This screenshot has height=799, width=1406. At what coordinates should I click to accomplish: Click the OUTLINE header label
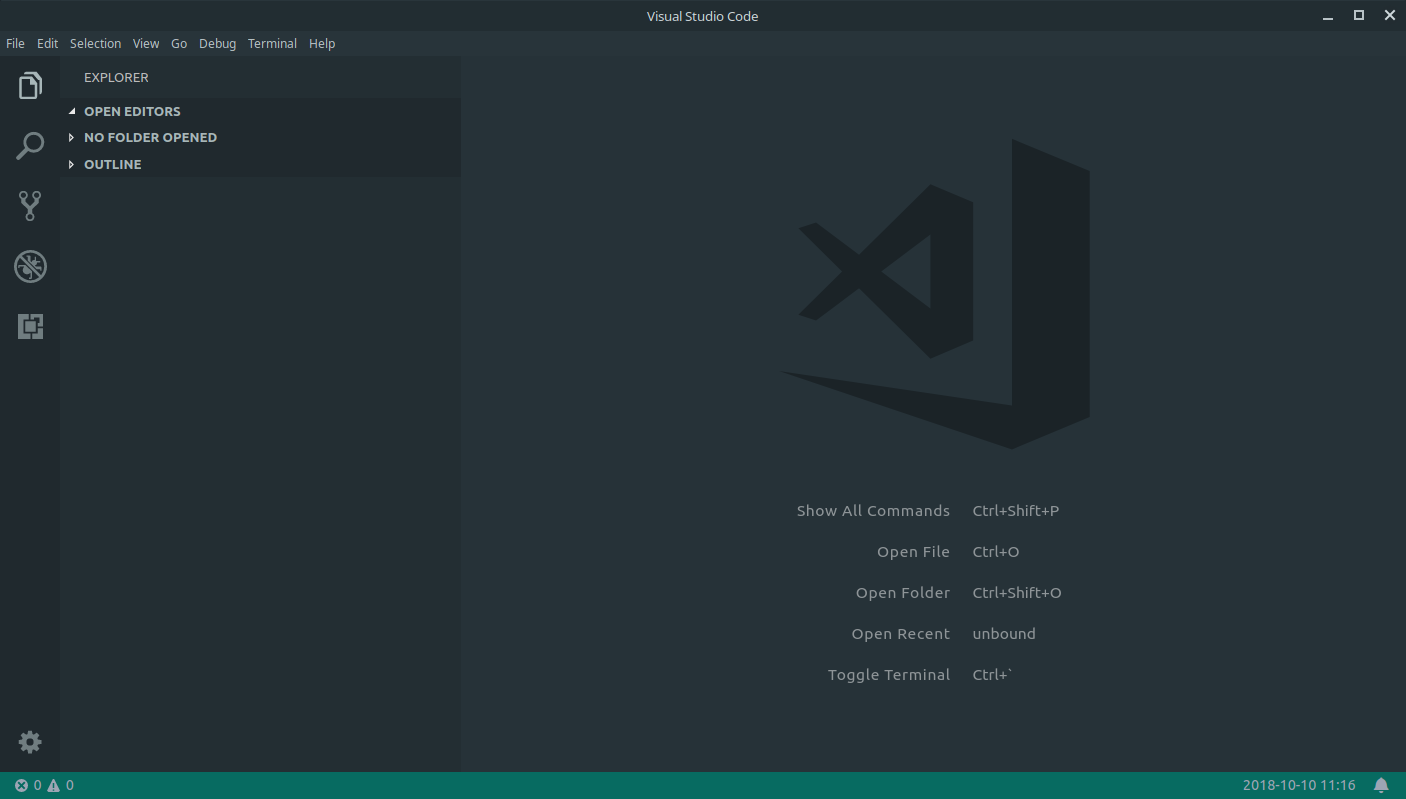[113, 164]
